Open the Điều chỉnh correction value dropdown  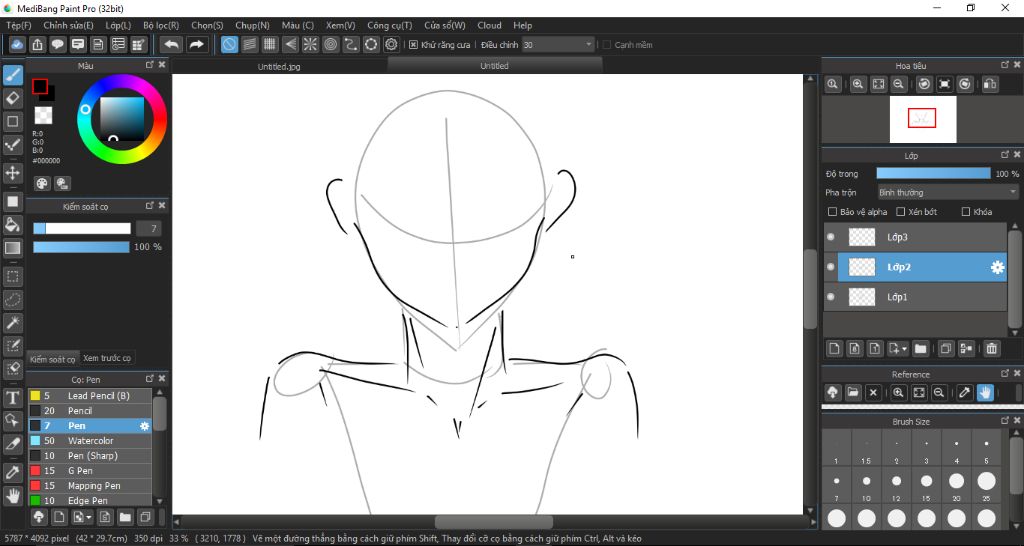point(558,45)
